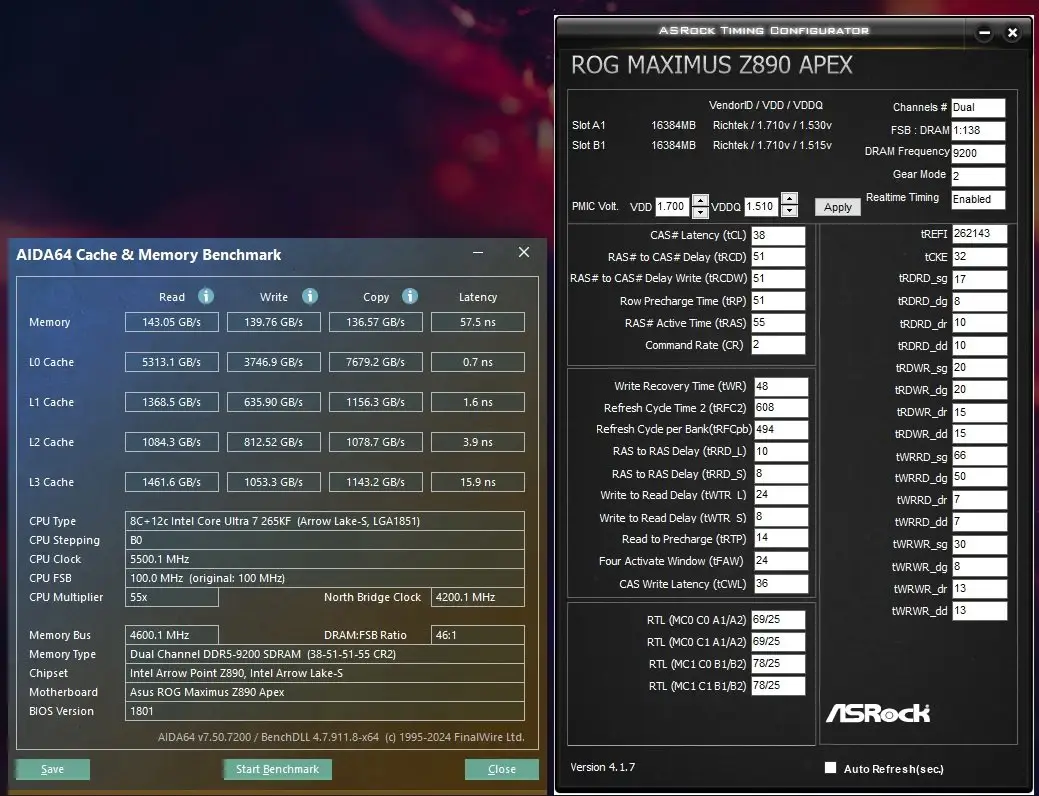Decrease VDDQ voltage with down arrow
Viewport: 1039px width, 796px height.
click(789, 212)
